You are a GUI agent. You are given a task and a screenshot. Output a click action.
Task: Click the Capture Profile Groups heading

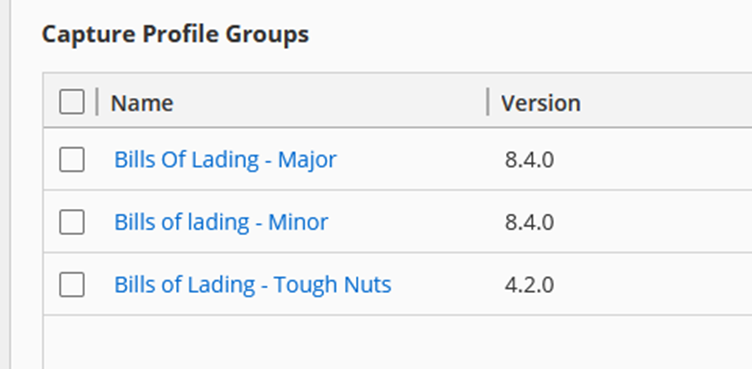pyautogui.click(x=176, y=35)
